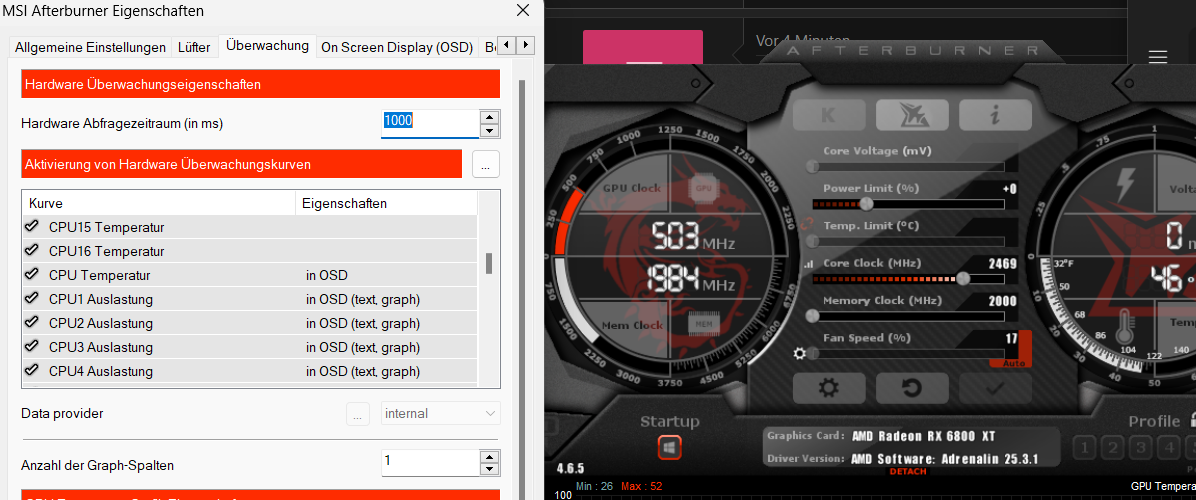
Task: Switch to Allgemeine Einstellungen tab
Action: pos(90,47)
